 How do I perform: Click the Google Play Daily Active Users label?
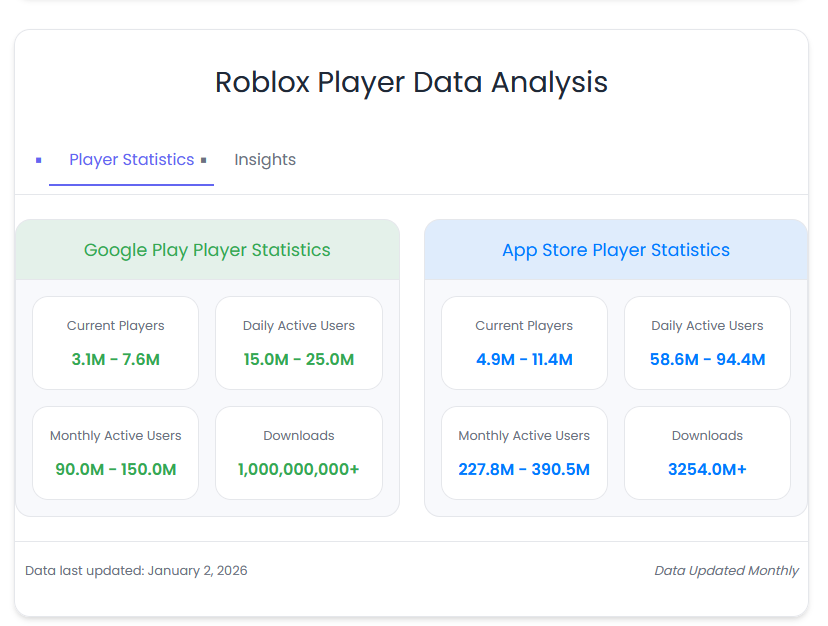tap(299, 325)
